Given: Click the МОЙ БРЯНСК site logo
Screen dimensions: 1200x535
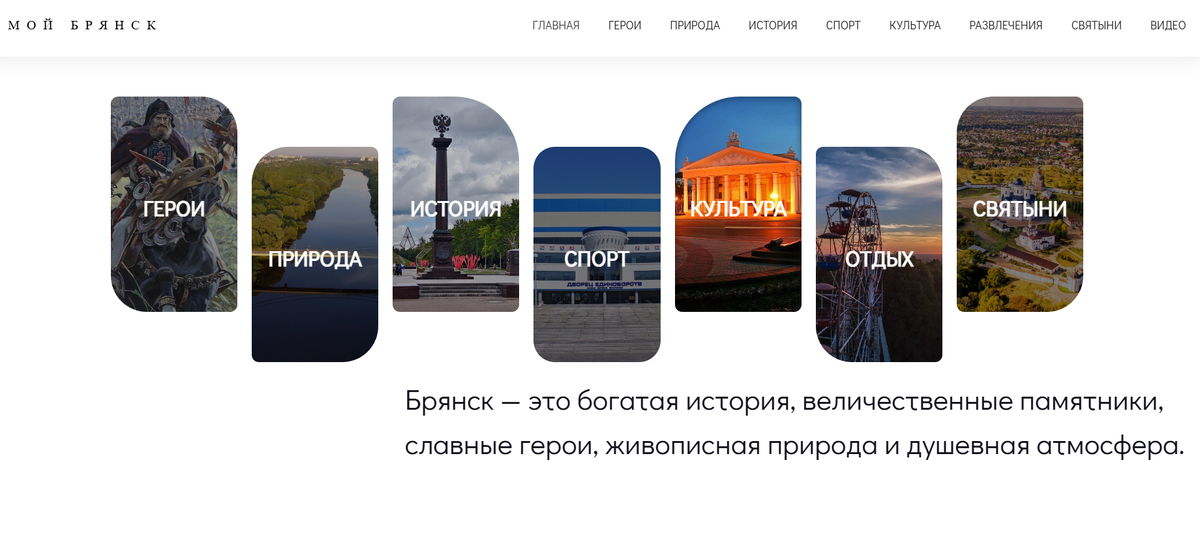Looking at the screenshot, I should click(82, 25).
